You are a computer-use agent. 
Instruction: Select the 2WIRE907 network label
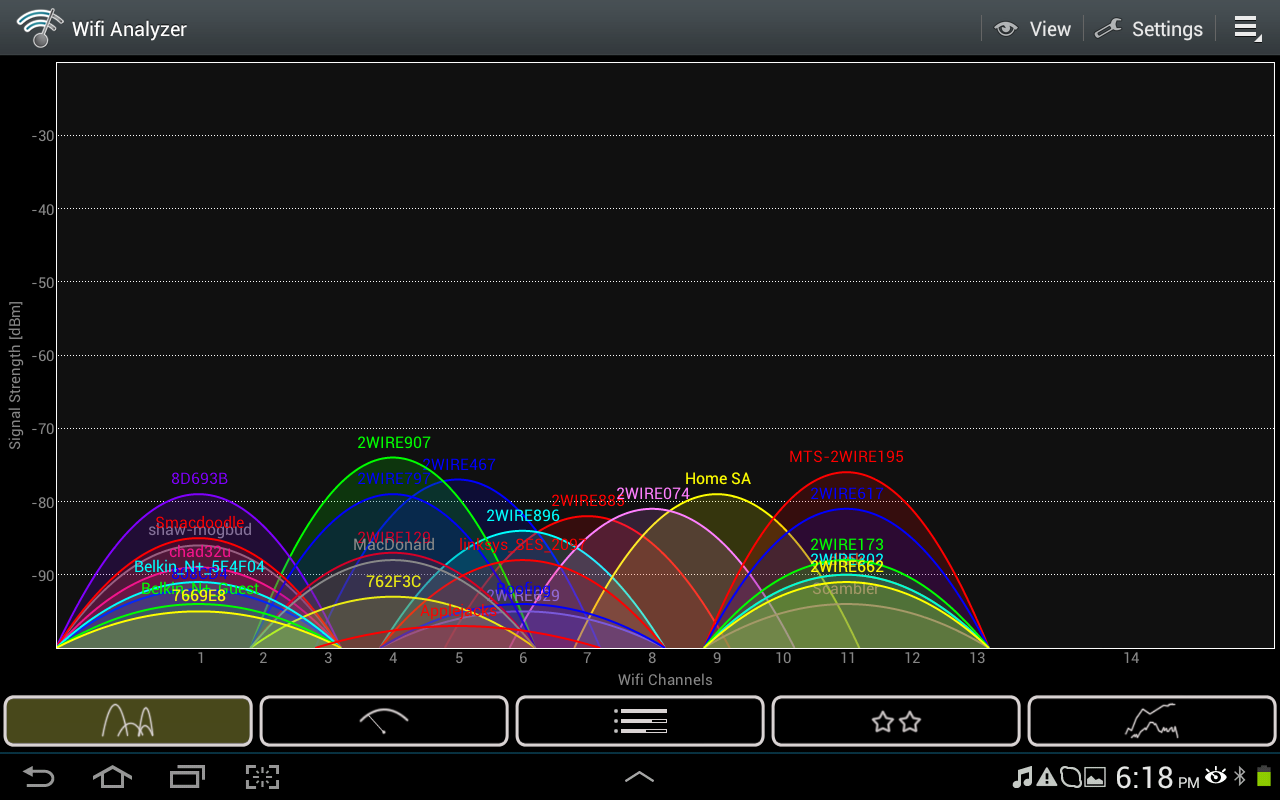tap(394, 442)
